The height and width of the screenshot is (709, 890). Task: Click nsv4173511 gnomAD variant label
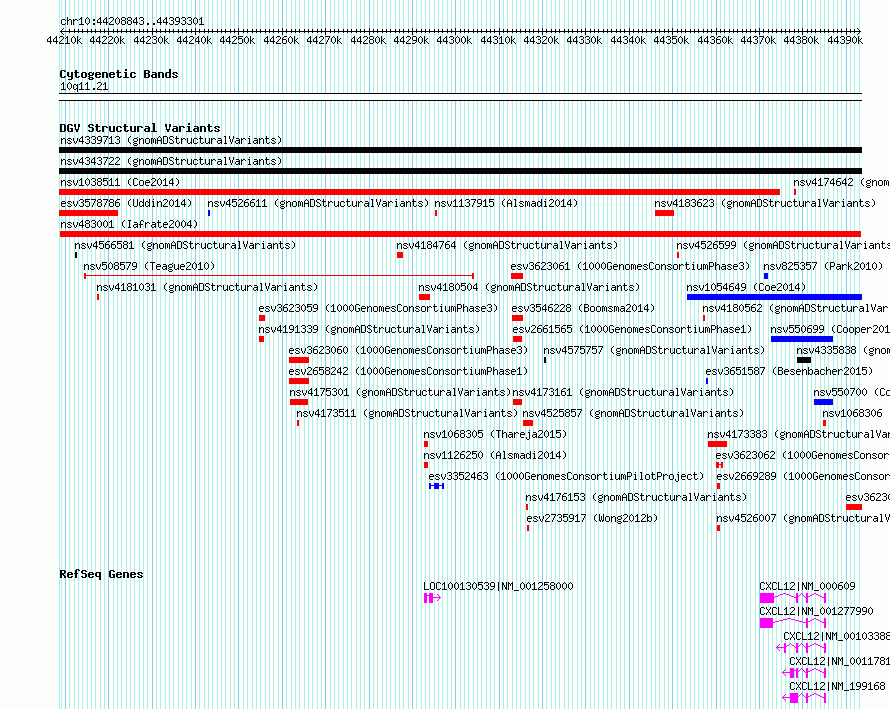[407, 413]
